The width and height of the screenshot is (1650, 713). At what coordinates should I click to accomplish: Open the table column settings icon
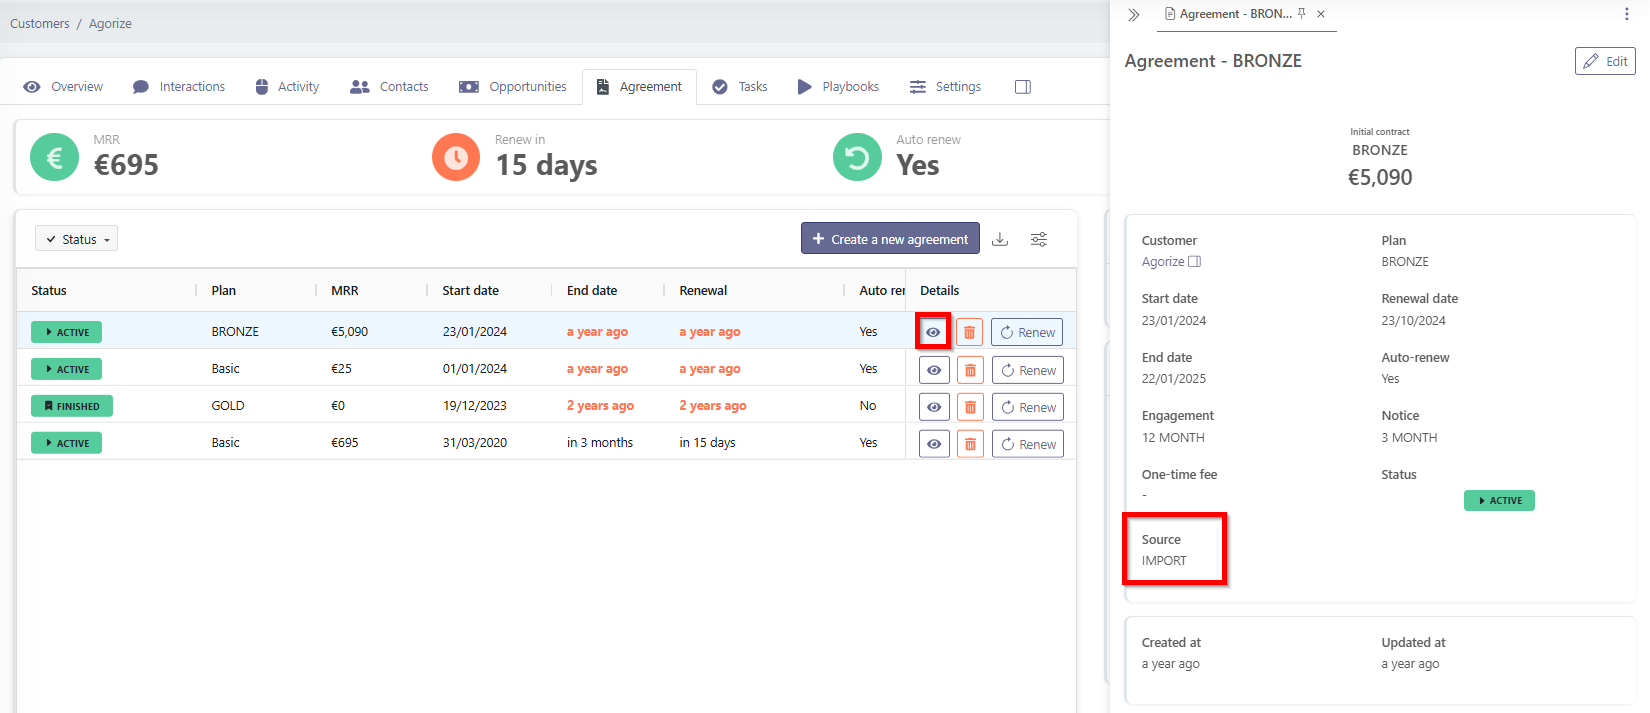pos(1039,239)
